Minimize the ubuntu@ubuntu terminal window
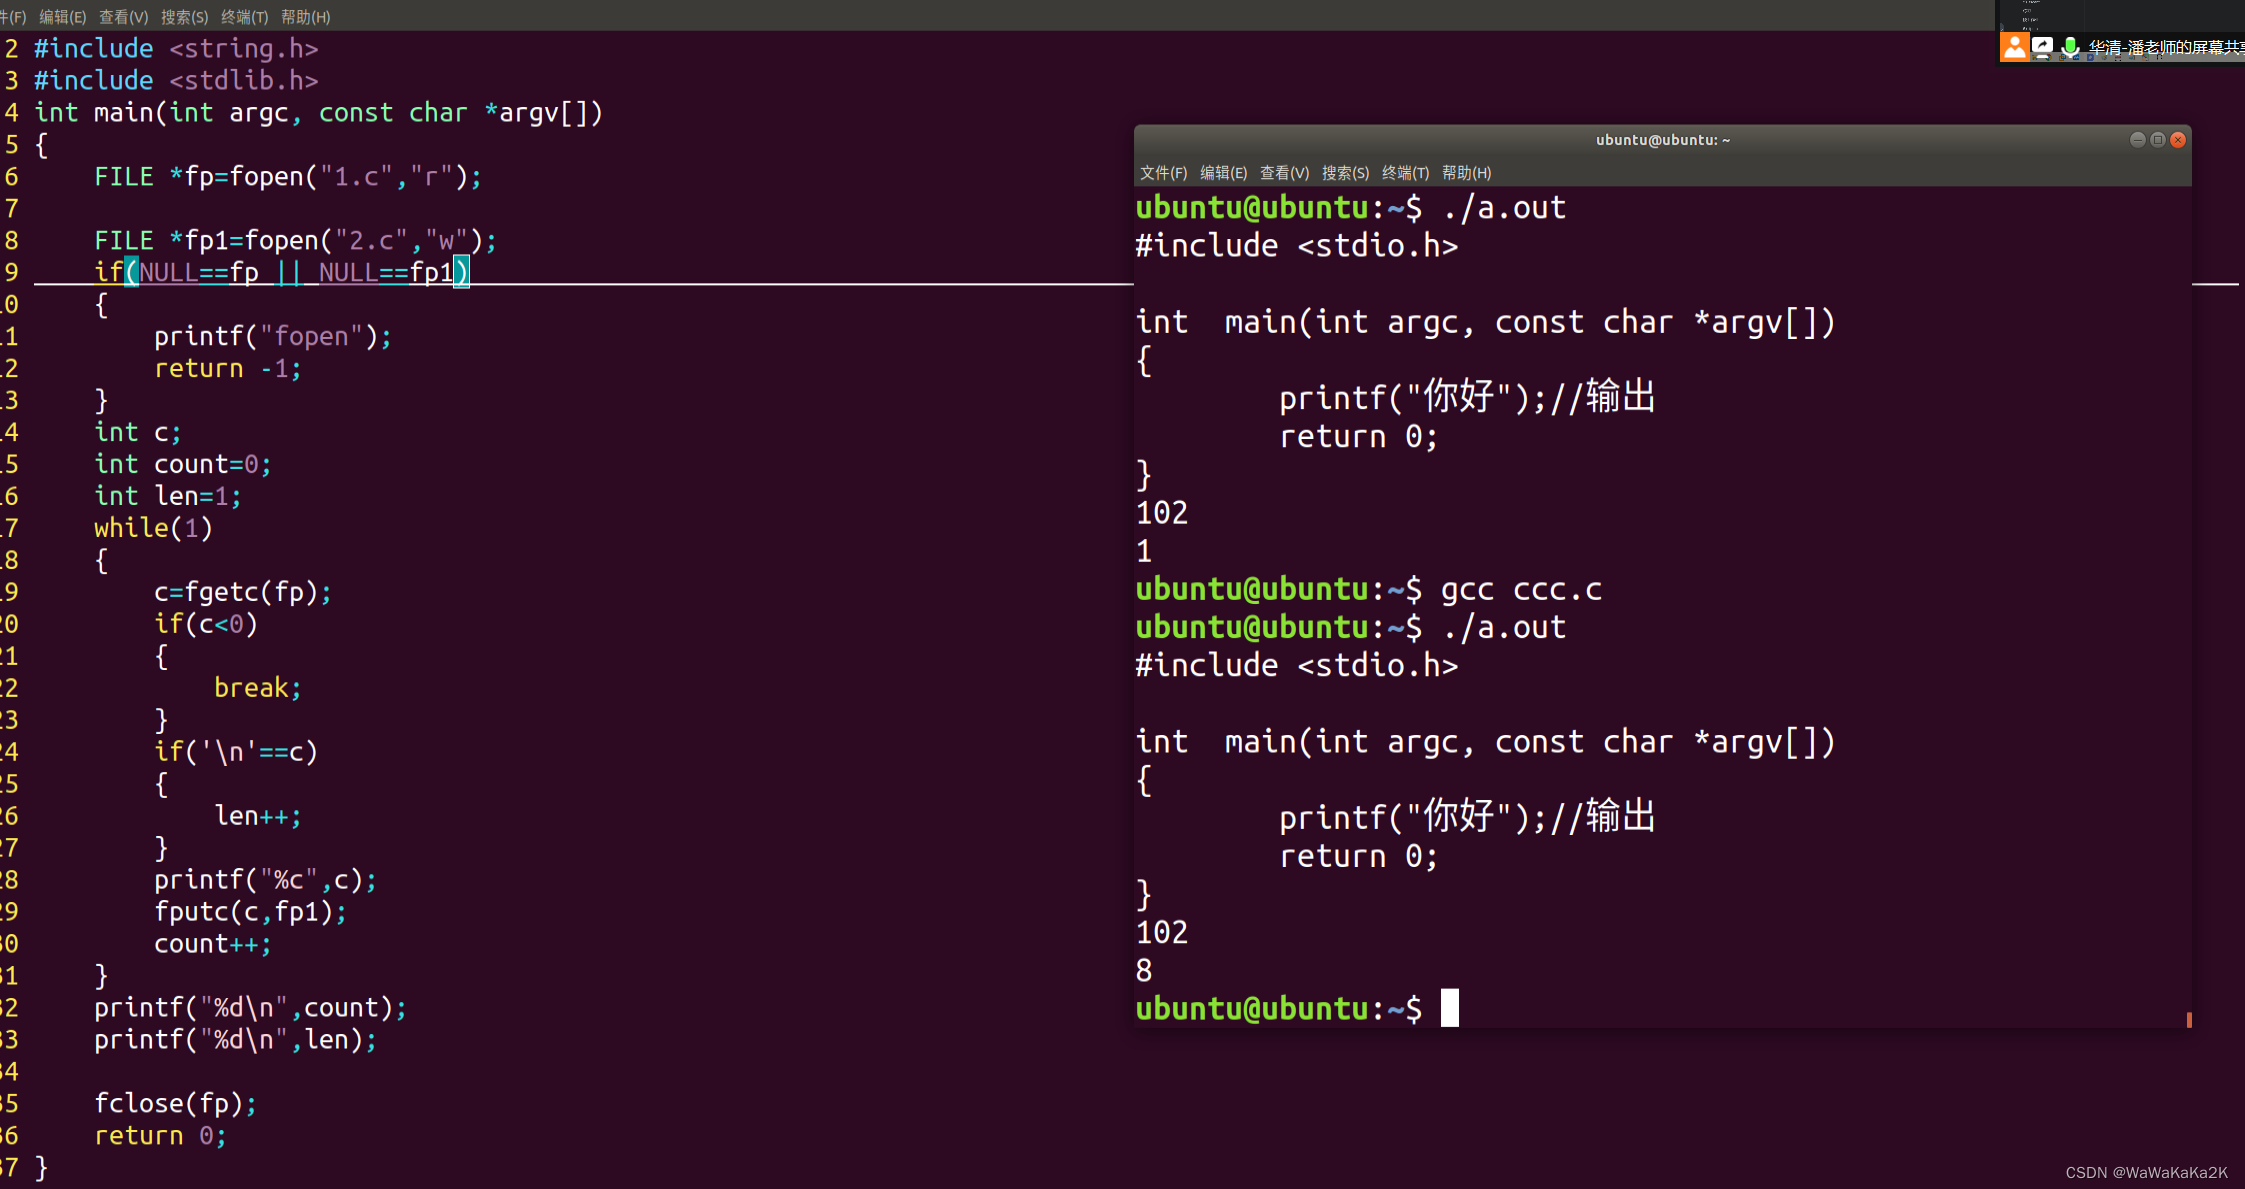This screenshot has width=2245, height=1189. click(2137, 140)
